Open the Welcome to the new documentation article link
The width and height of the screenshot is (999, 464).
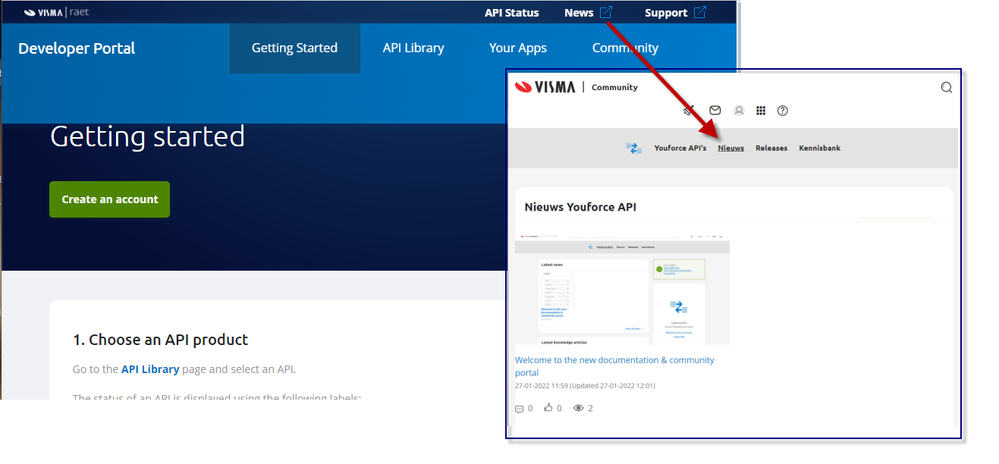click(614, 366)
